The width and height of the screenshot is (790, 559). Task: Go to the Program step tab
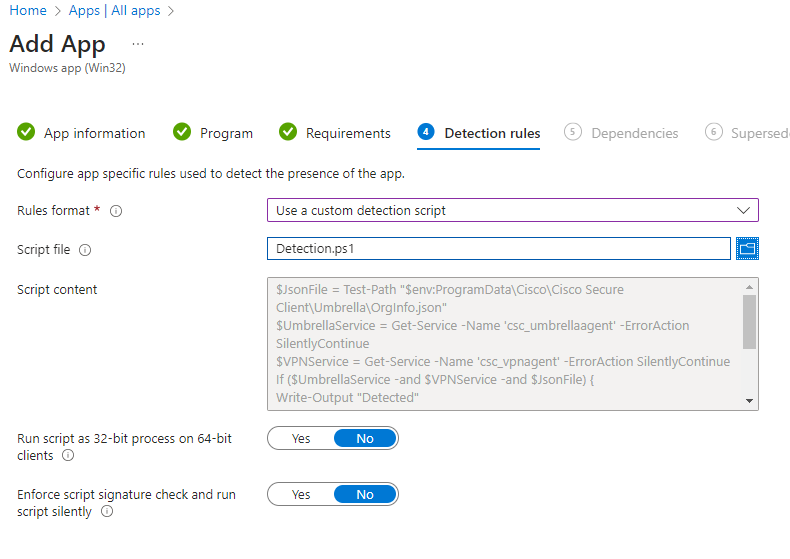click(226, 133)
